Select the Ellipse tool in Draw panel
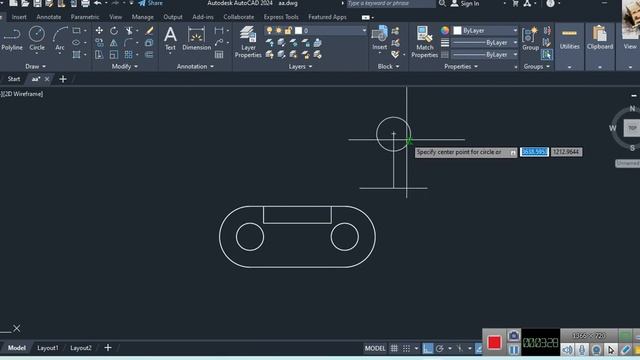640x360 pixels. (x=76, y=42)
